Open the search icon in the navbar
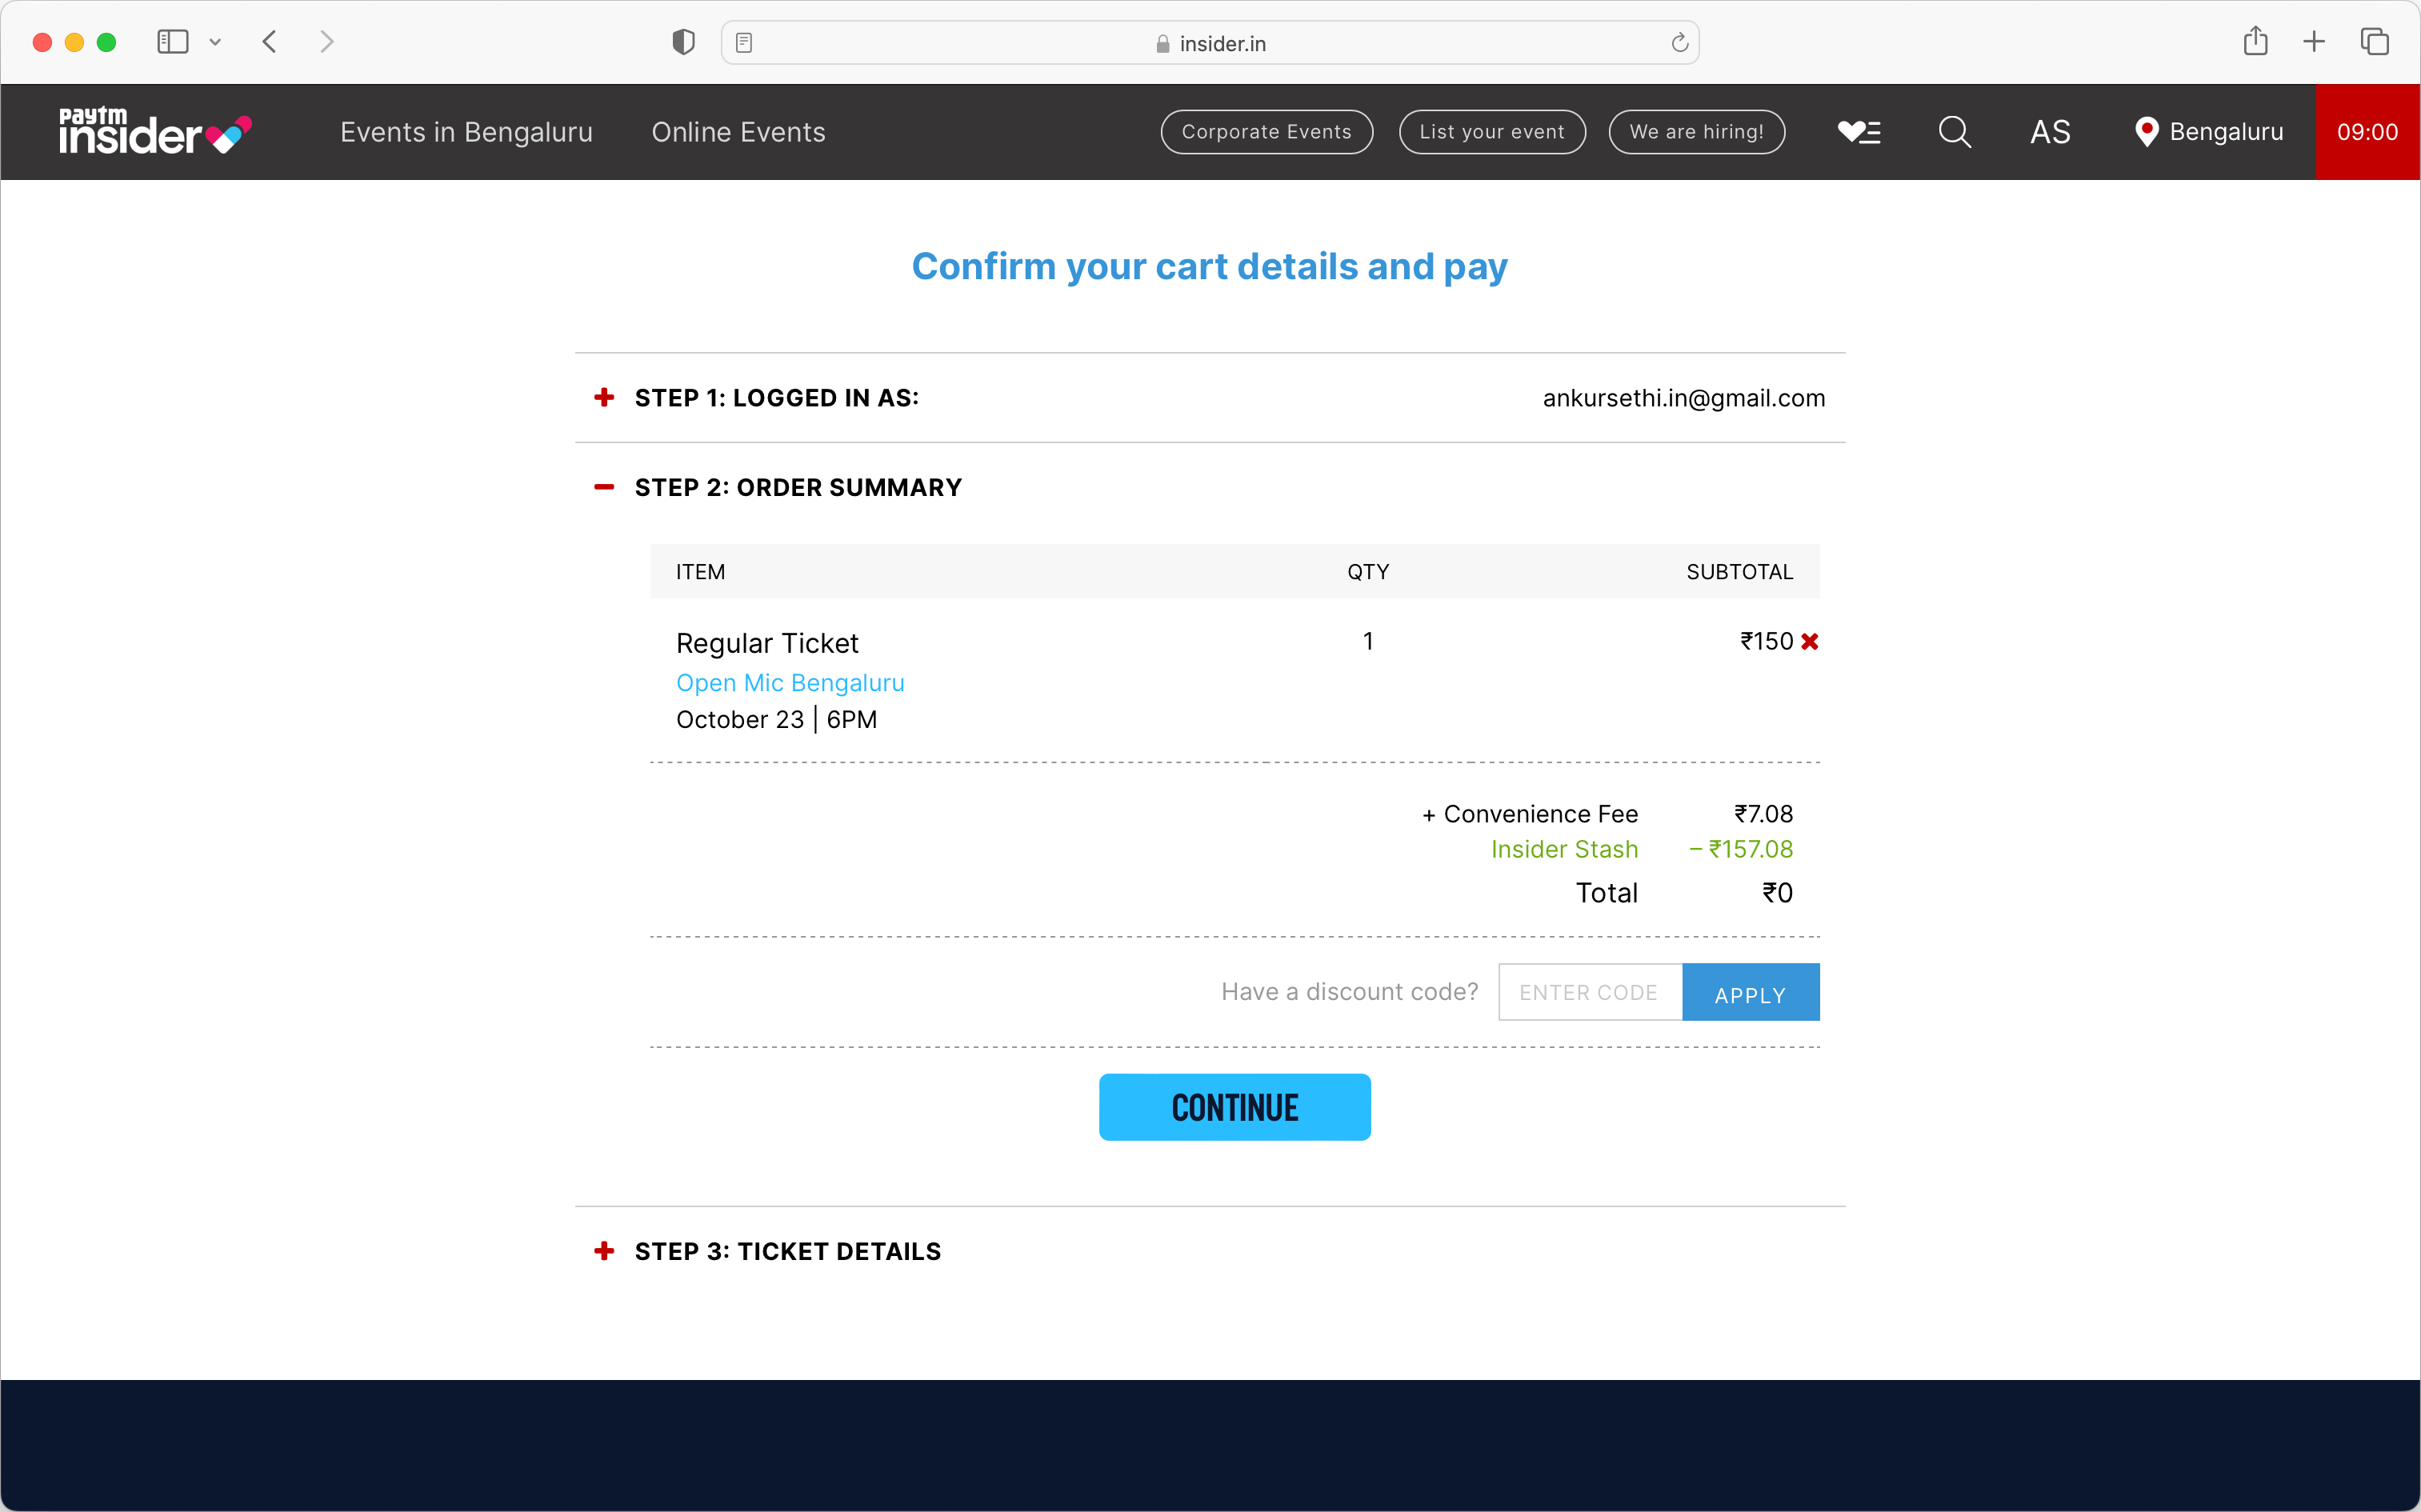Screen dimensions: 2421x1512 tap(1954, 131)
